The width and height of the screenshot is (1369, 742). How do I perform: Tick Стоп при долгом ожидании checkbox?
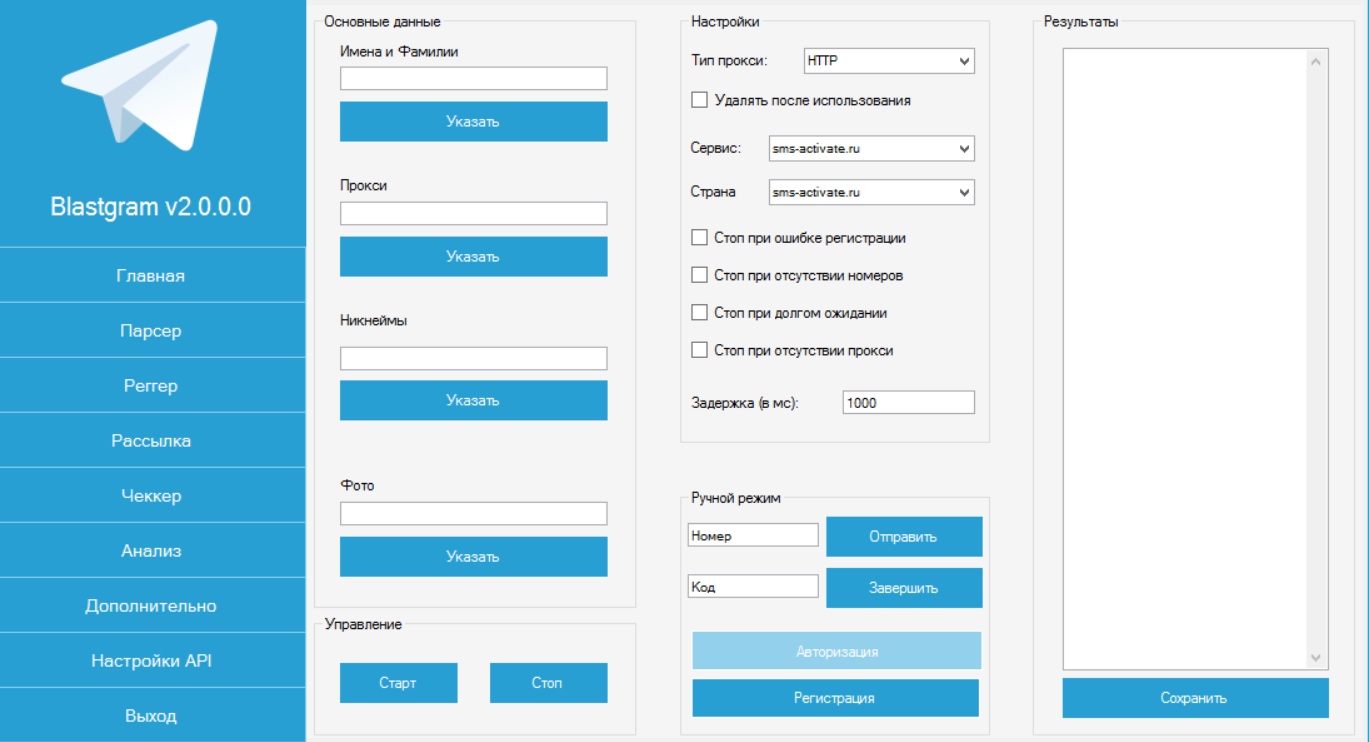pos(700,313)
